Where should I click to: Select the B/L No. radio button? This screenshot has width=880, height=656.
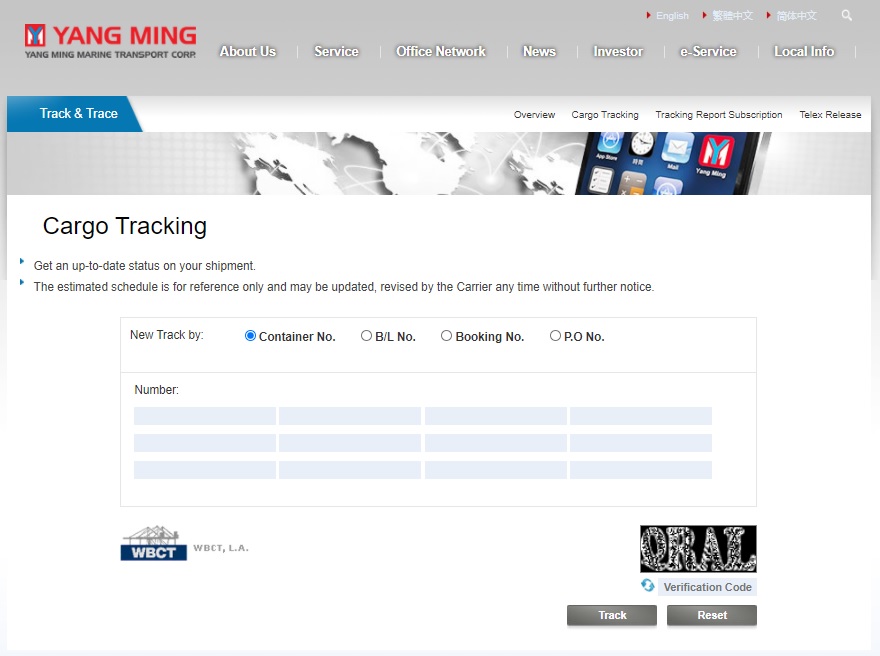[366, 336]
